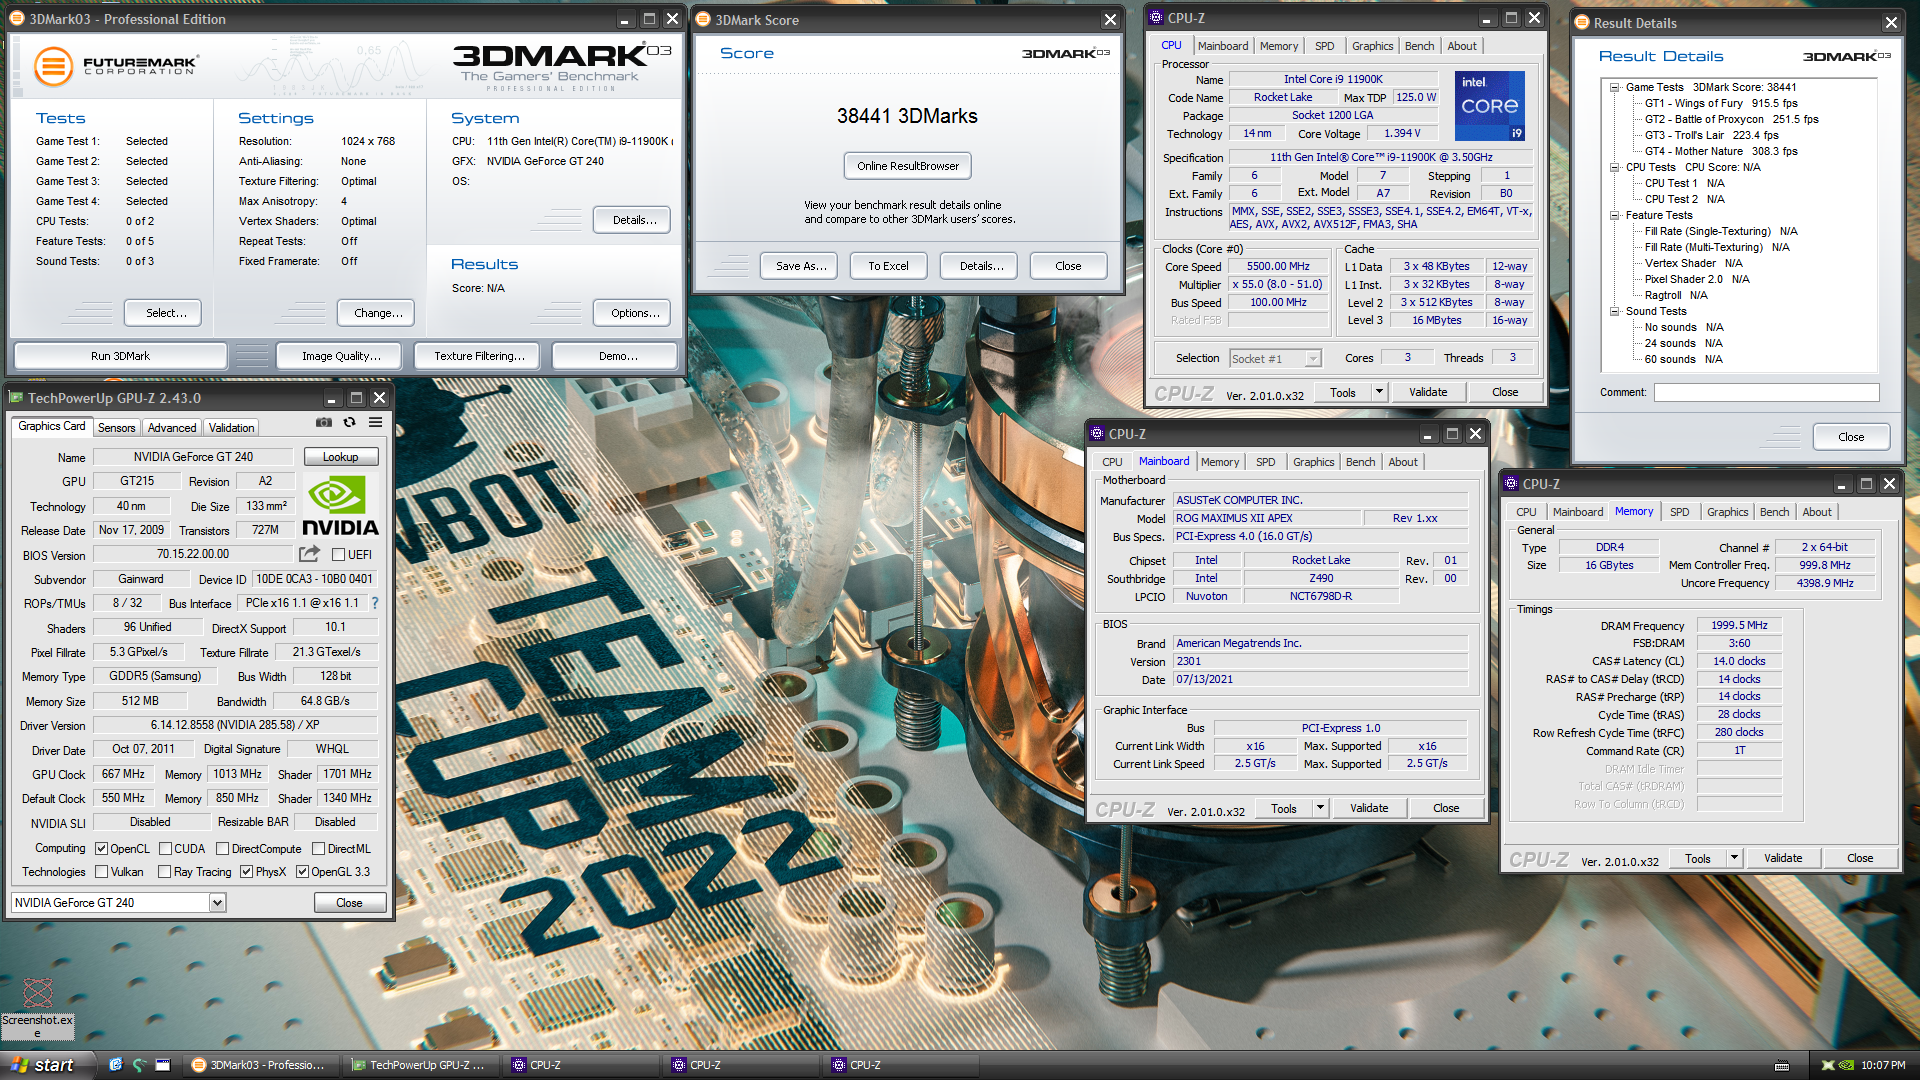This screenshot has width=1920, height=1080.
Task: Select the Screenshot.exe desktop icon
Action: (x=37, y=1008)
